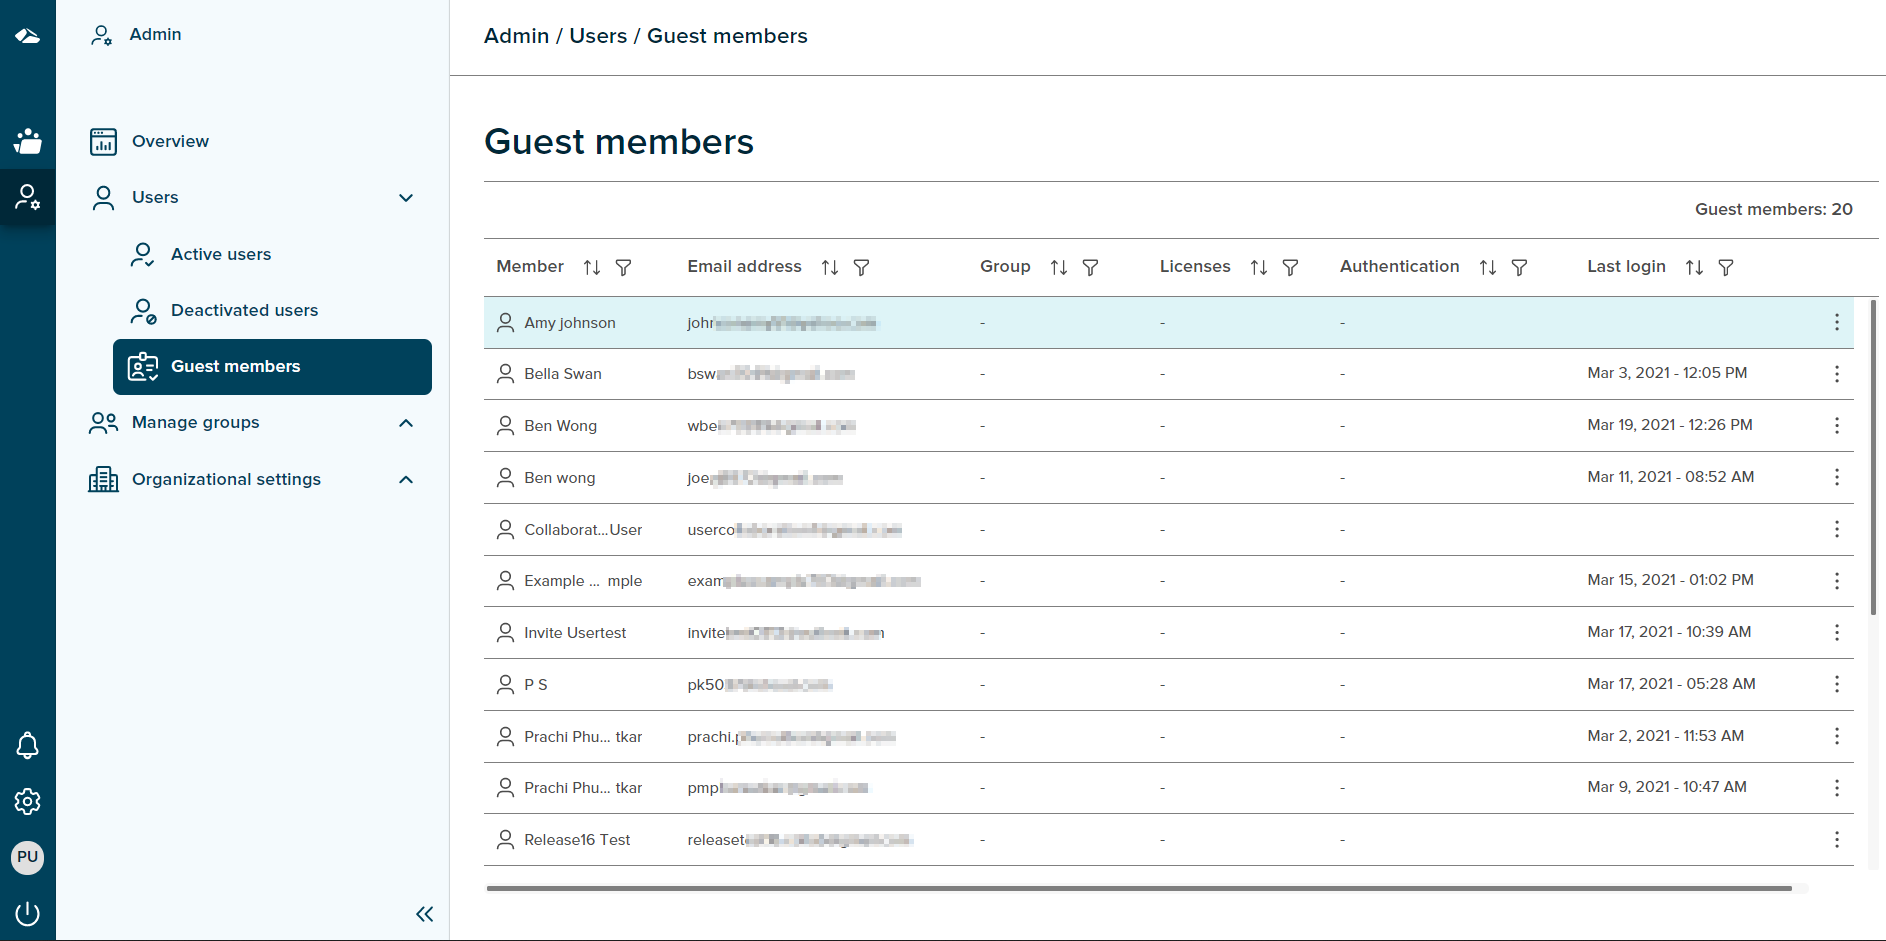Click the Email address column header
Viewport: 1886px width, 941px height.
pos(744,267)
